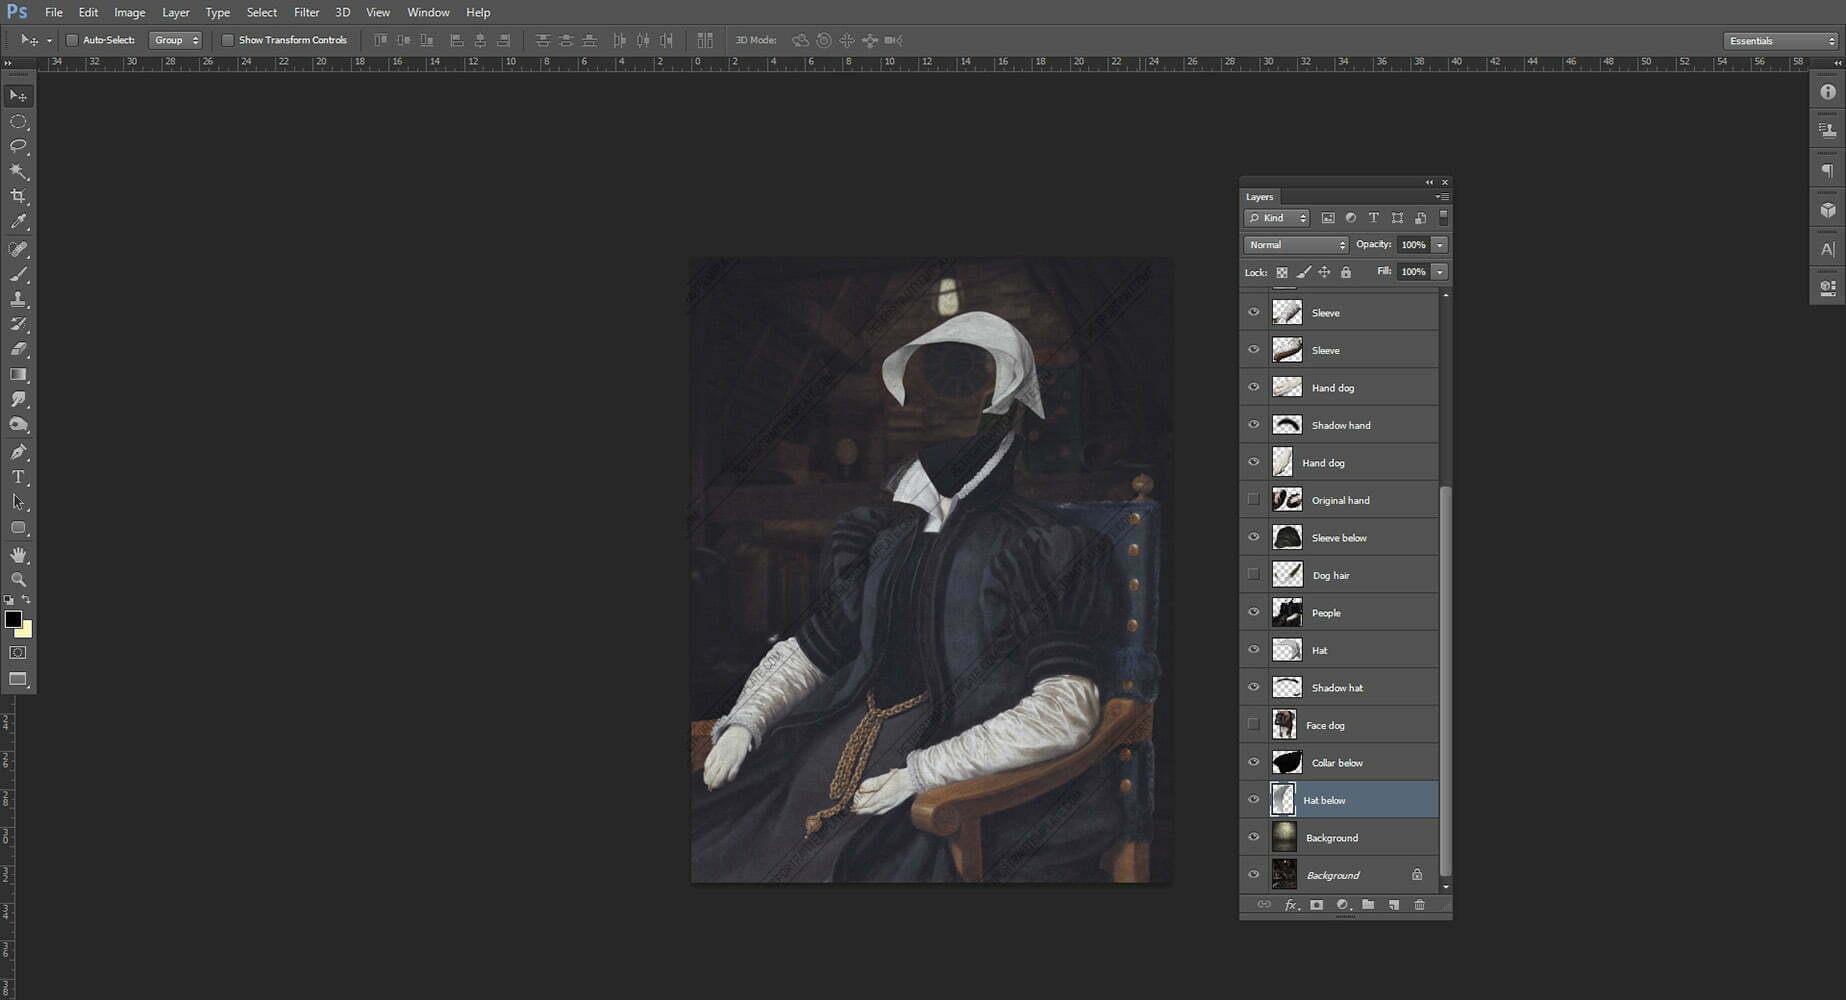The height and width of the screenshot is (1000, 1846).
Task: Hide the People layer
Action: tap(1253, 612)
